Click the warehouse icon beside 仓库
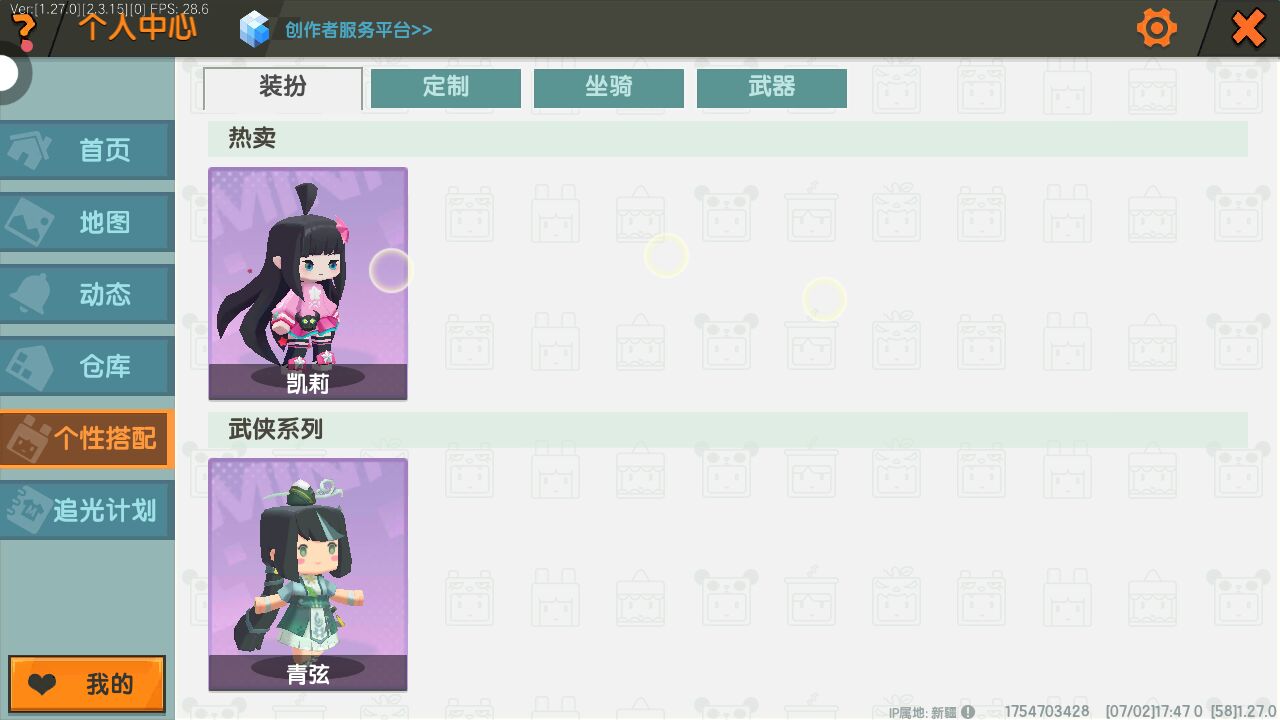The image size is (1280, 720). (30, 366)
